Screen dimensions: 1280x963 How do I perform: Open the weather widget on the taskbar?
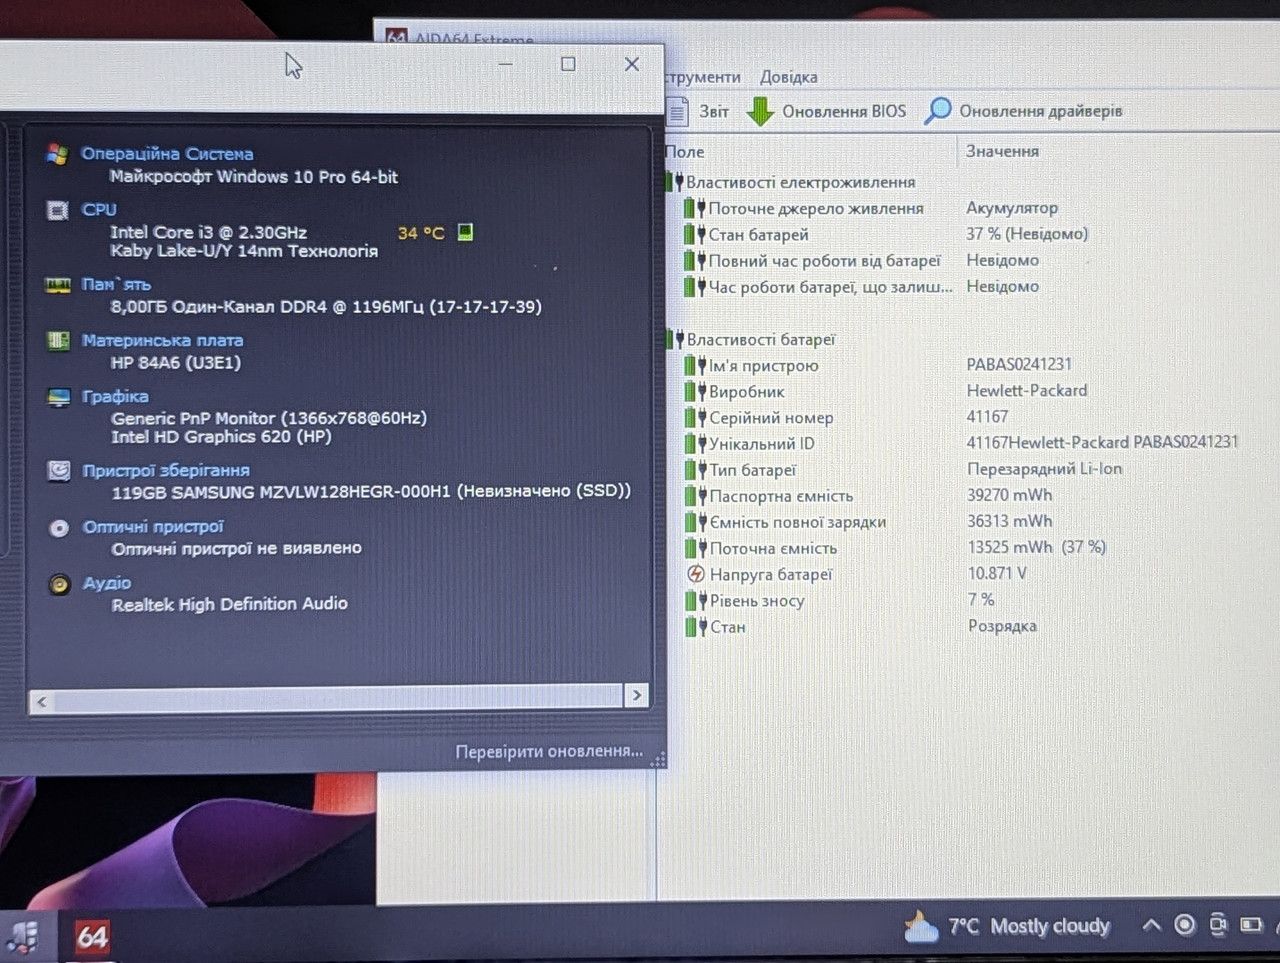point(1006,927)
